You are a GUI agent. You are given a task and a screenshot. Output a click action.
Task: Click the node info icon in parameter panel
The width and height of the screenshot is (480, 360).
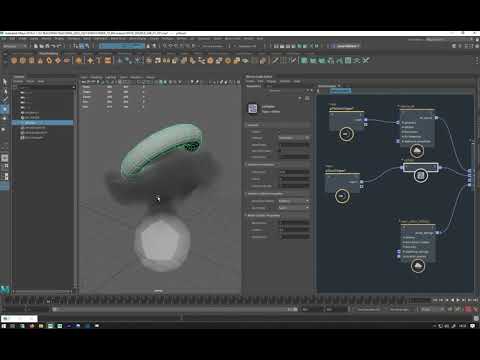(x=253, y=109)
